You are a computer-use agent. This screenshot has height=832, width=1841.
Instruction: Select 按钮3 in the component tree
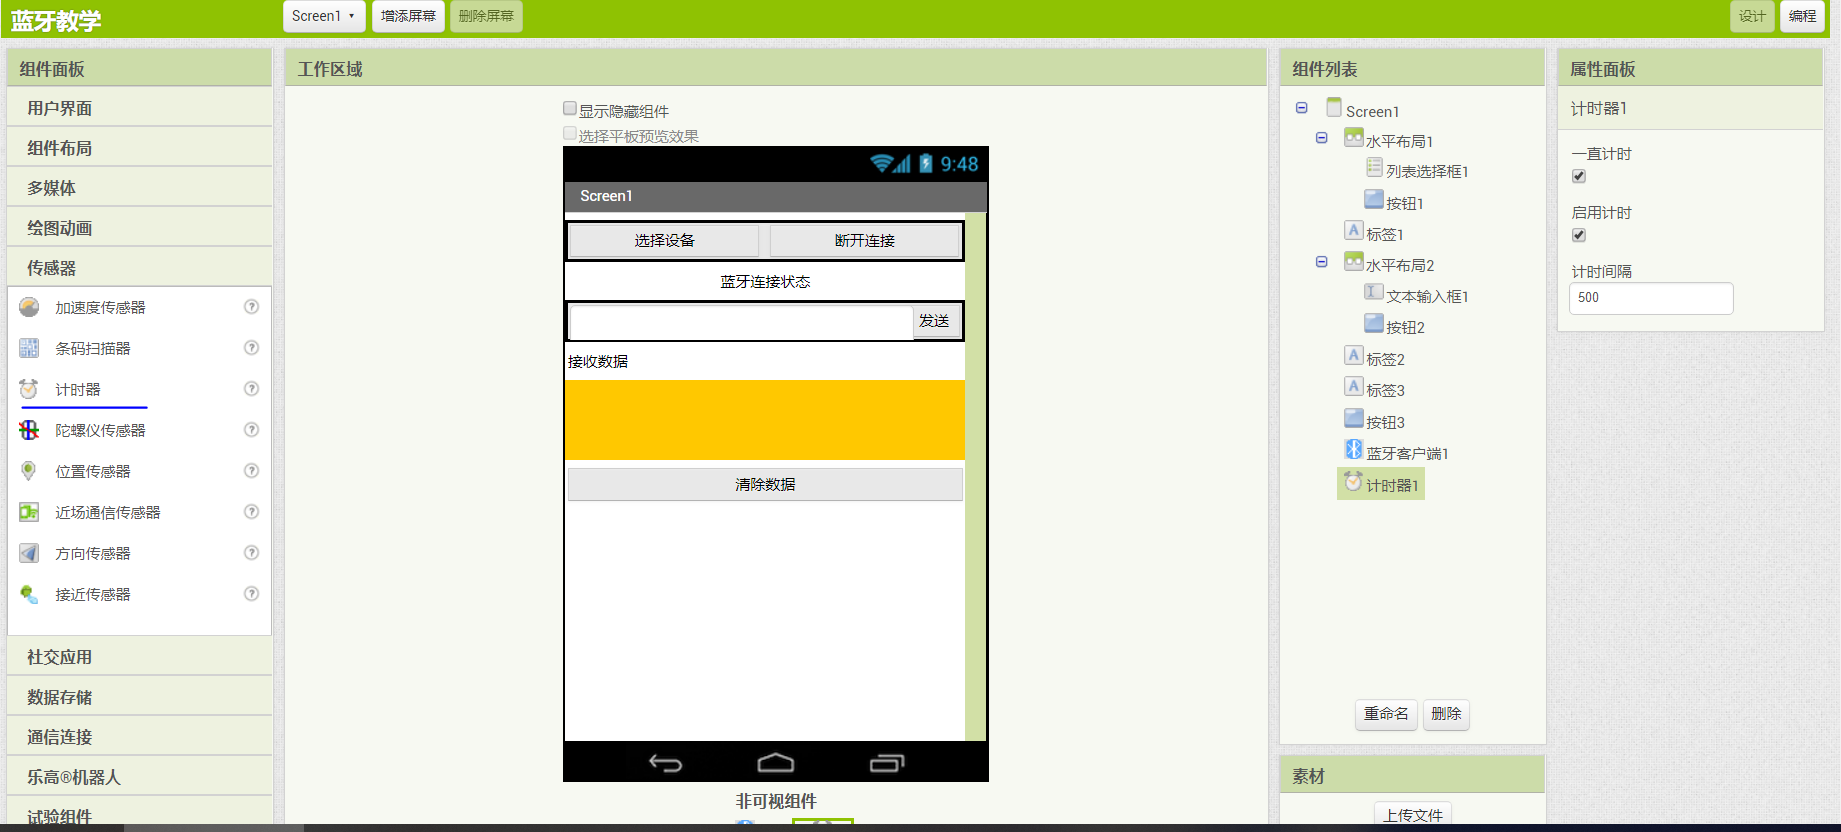tap(1385, 422)
